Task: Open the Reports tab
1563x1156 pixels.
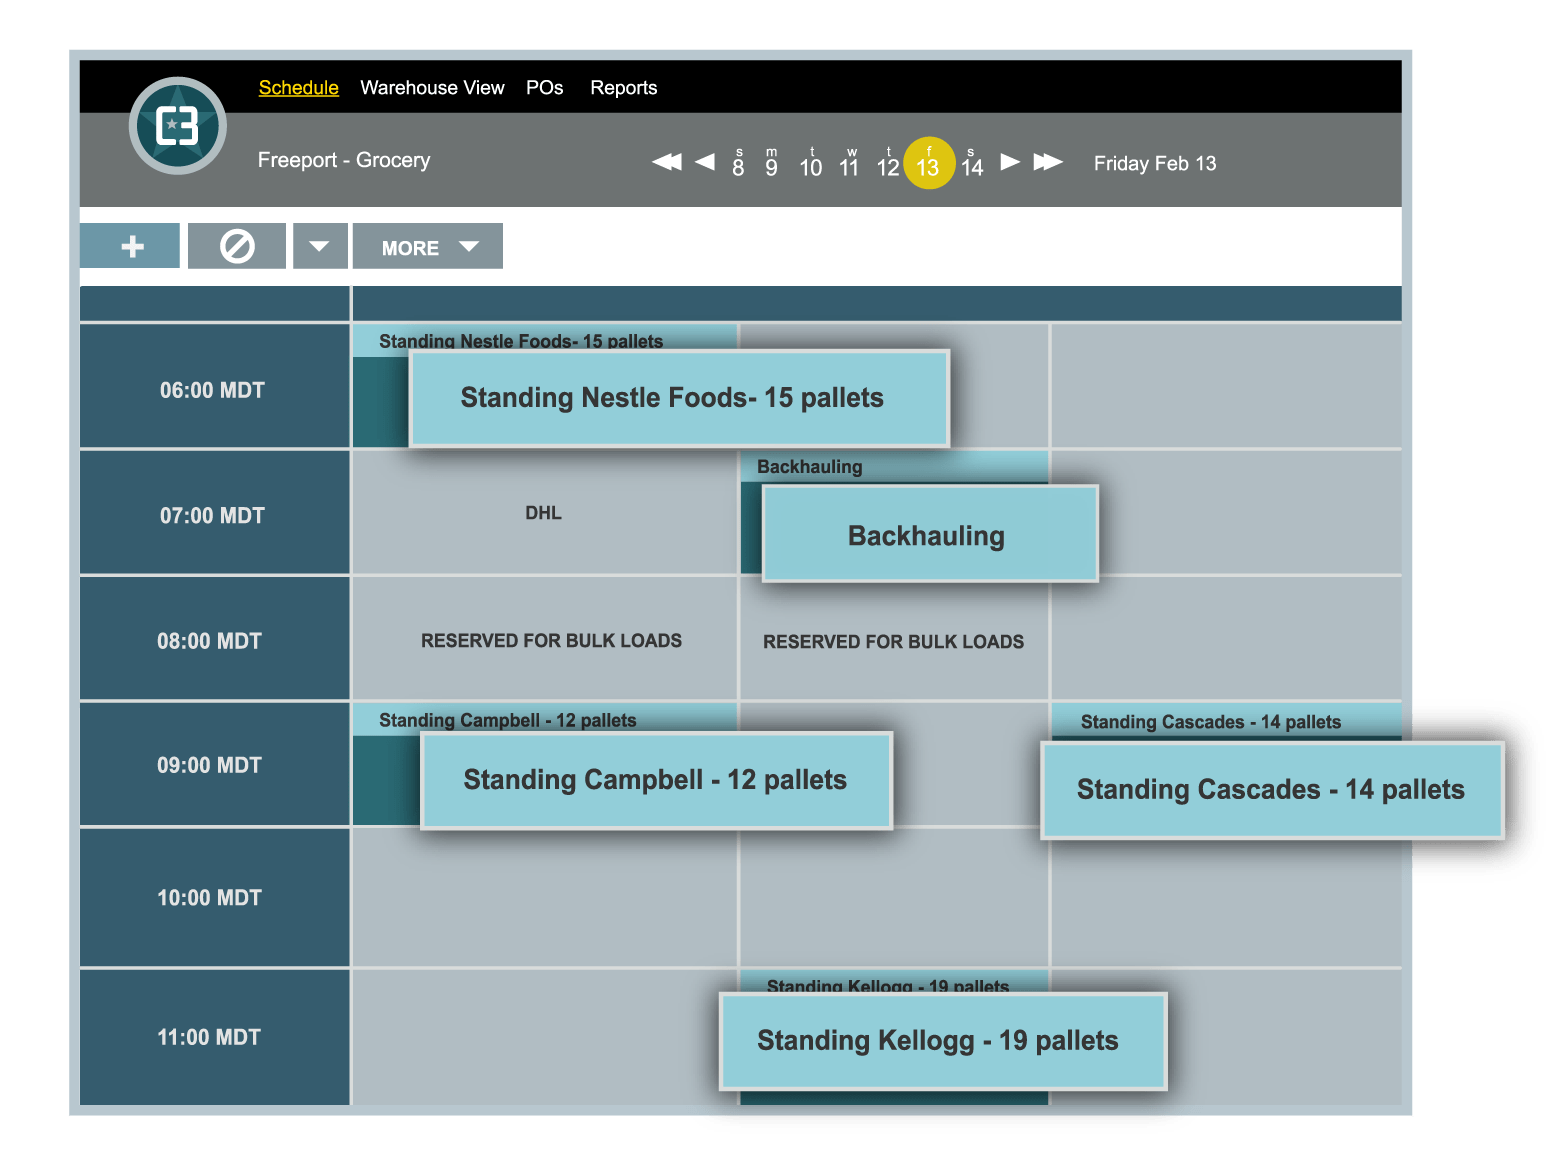Action: 624,88
